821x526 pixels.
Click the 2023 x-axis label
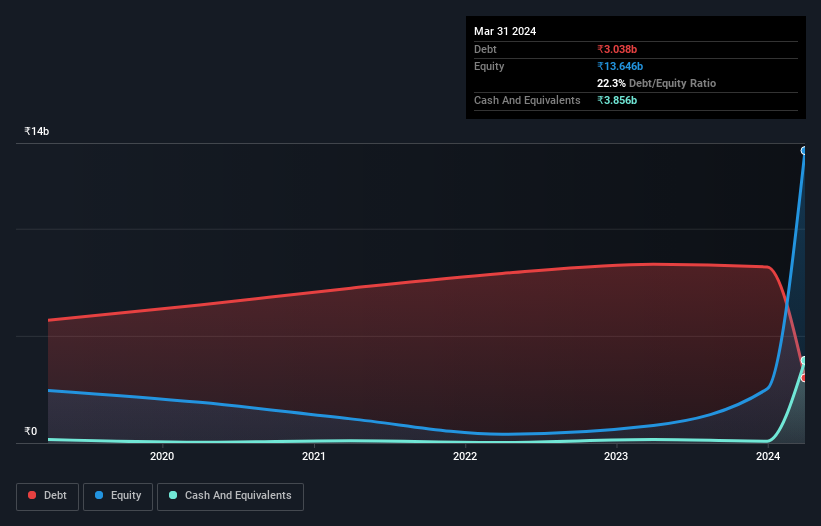tap(616, 456)
